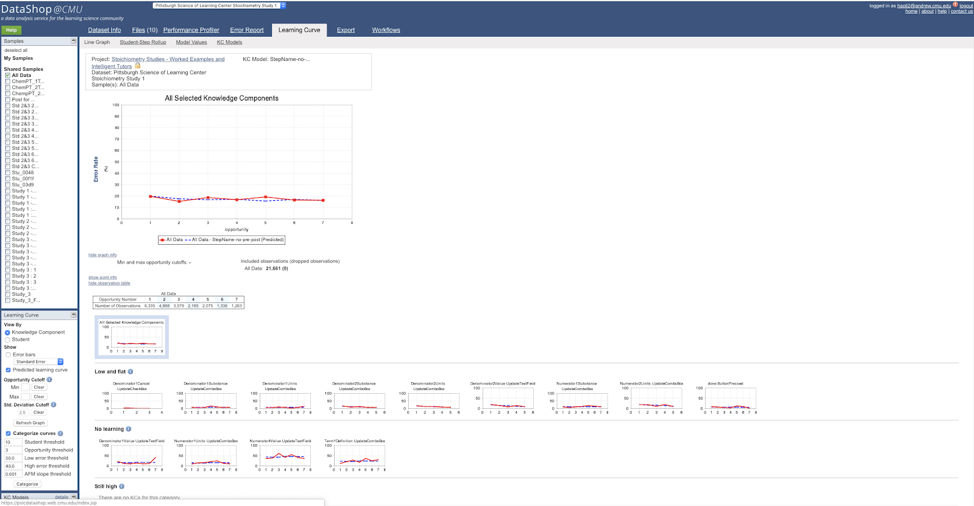Open Denominator2Value UpdateTextField thumbnail graph

503,398
